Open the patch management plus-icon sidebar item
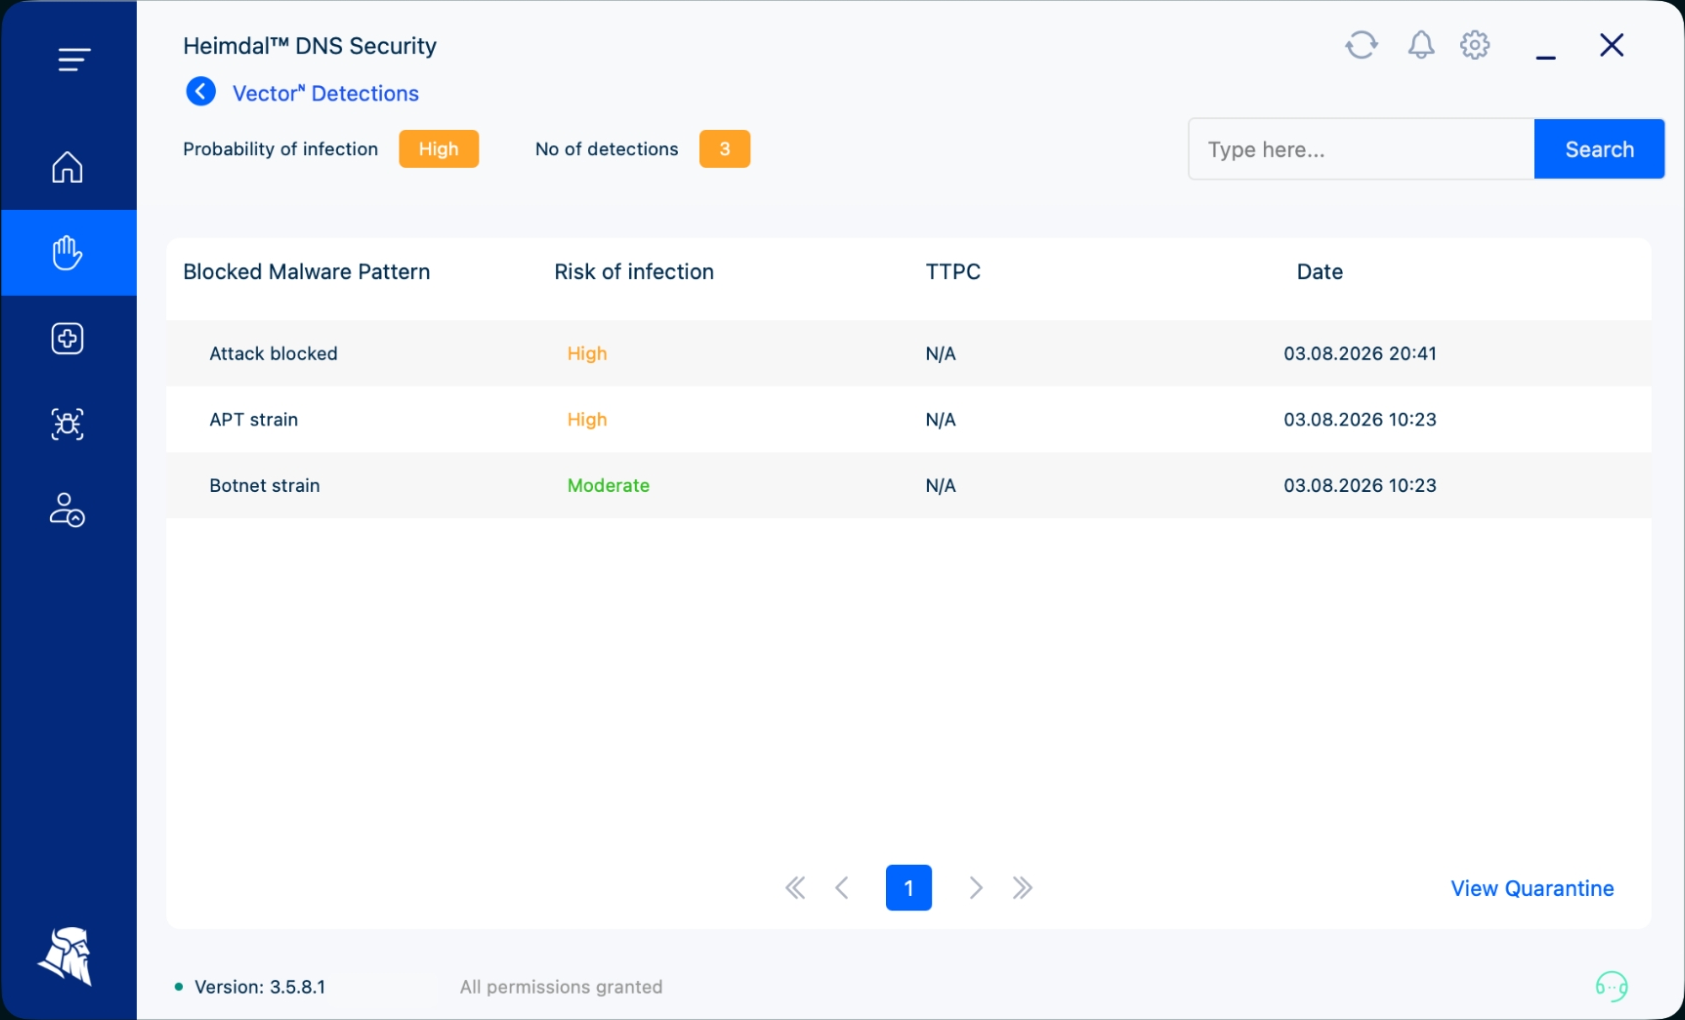The image size is (1685, 1020). click(x=67, y=339)
